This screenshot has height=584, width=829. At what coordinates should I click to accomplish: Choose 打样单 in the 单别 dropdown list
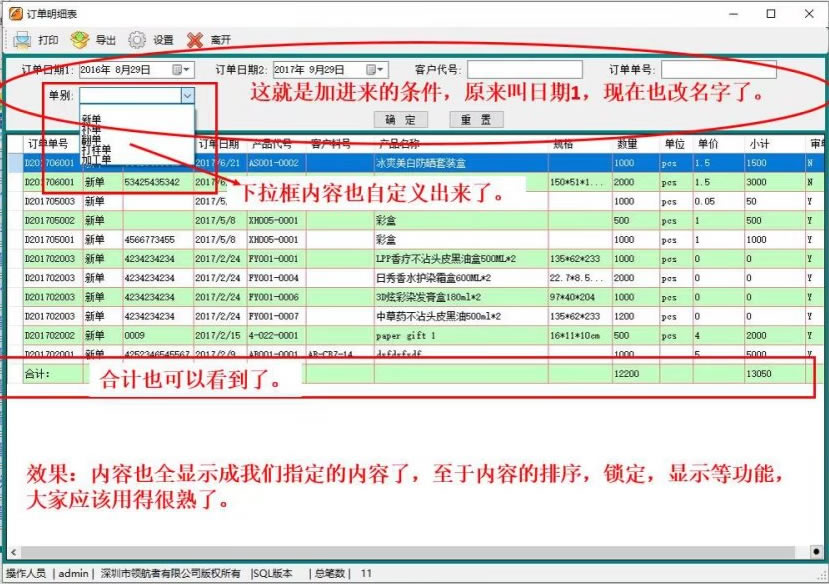click(x=96, y=150)
